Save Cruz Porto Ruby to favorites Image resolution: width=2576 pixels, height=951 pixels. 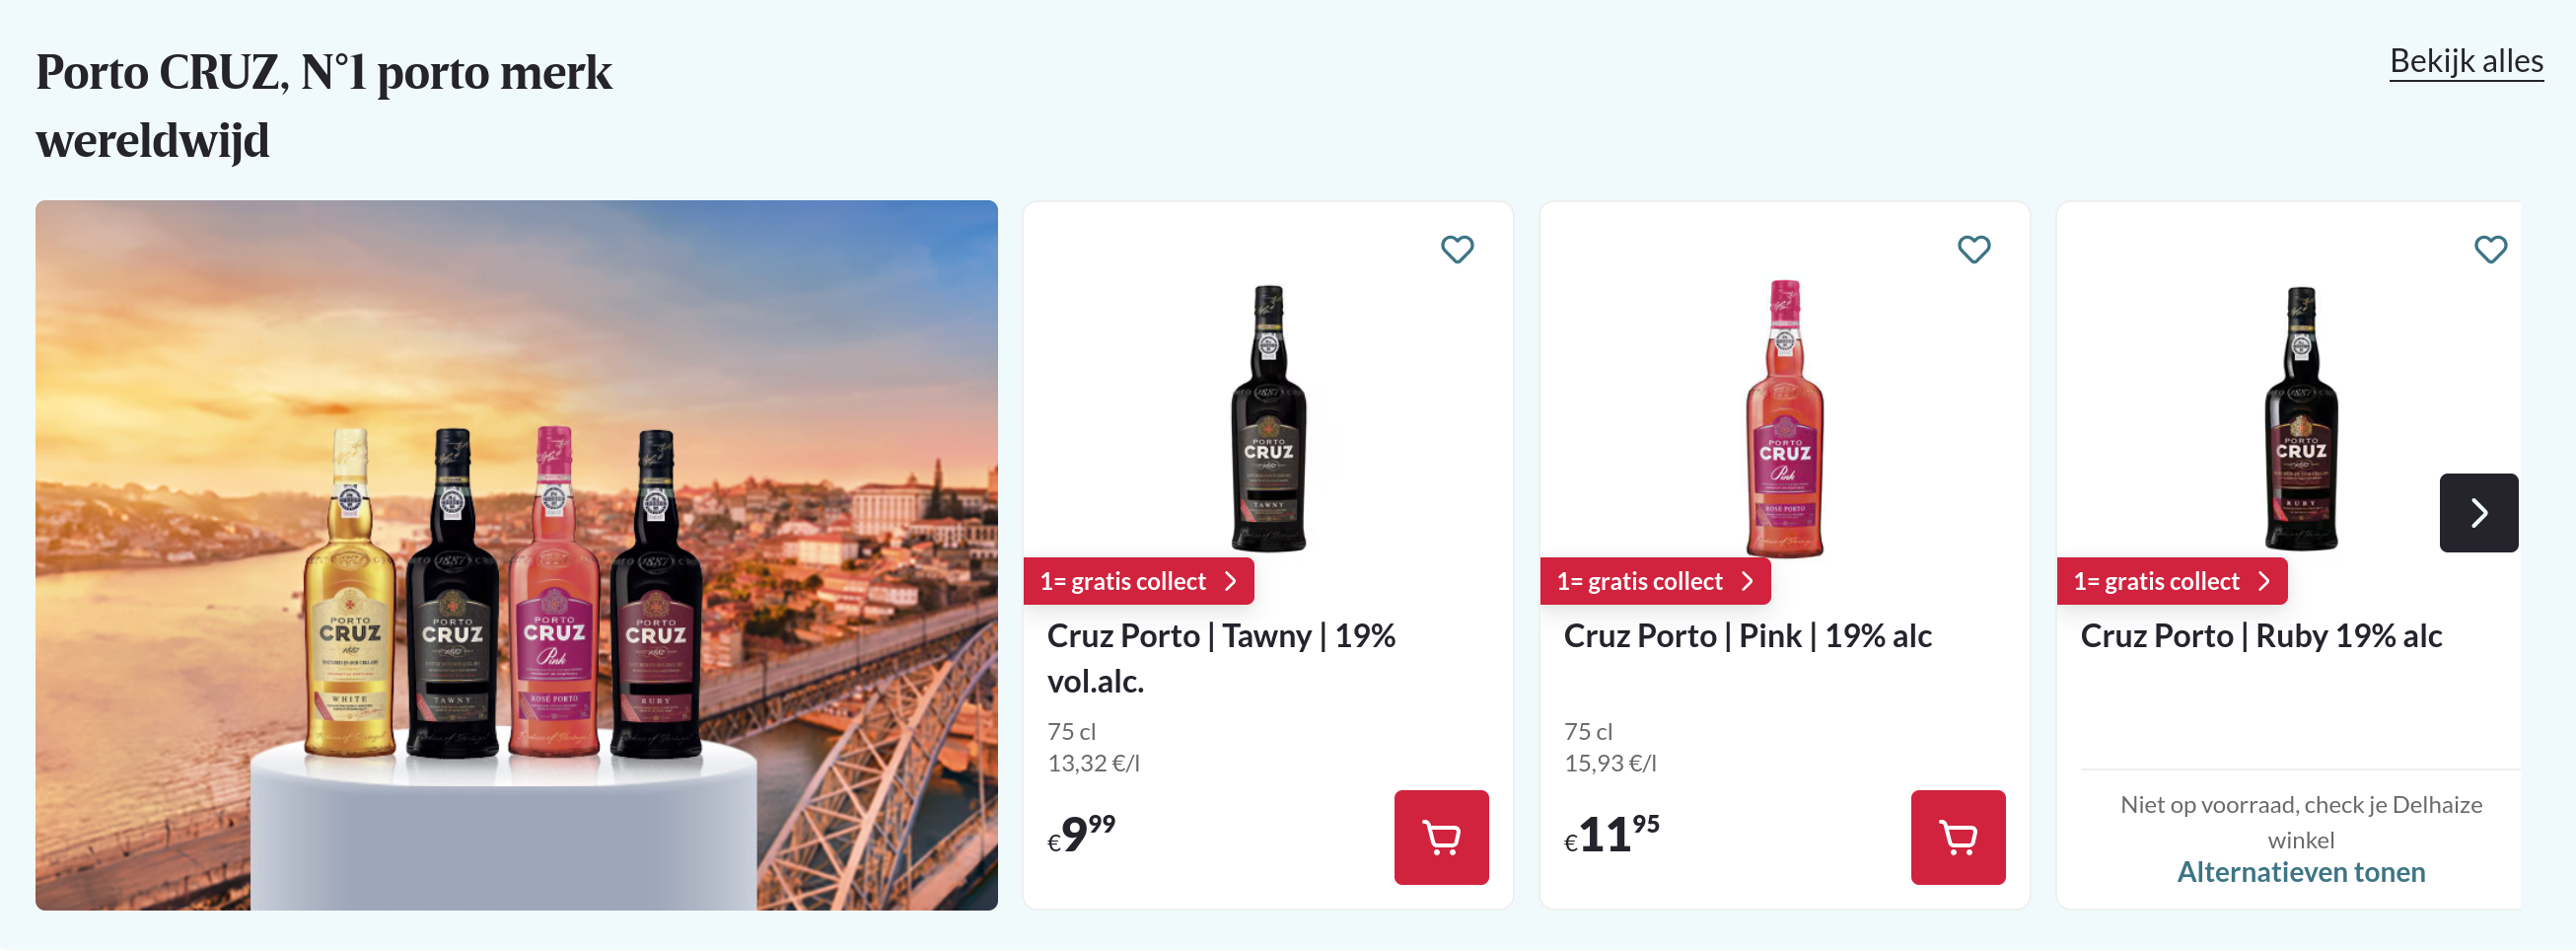2489,249
